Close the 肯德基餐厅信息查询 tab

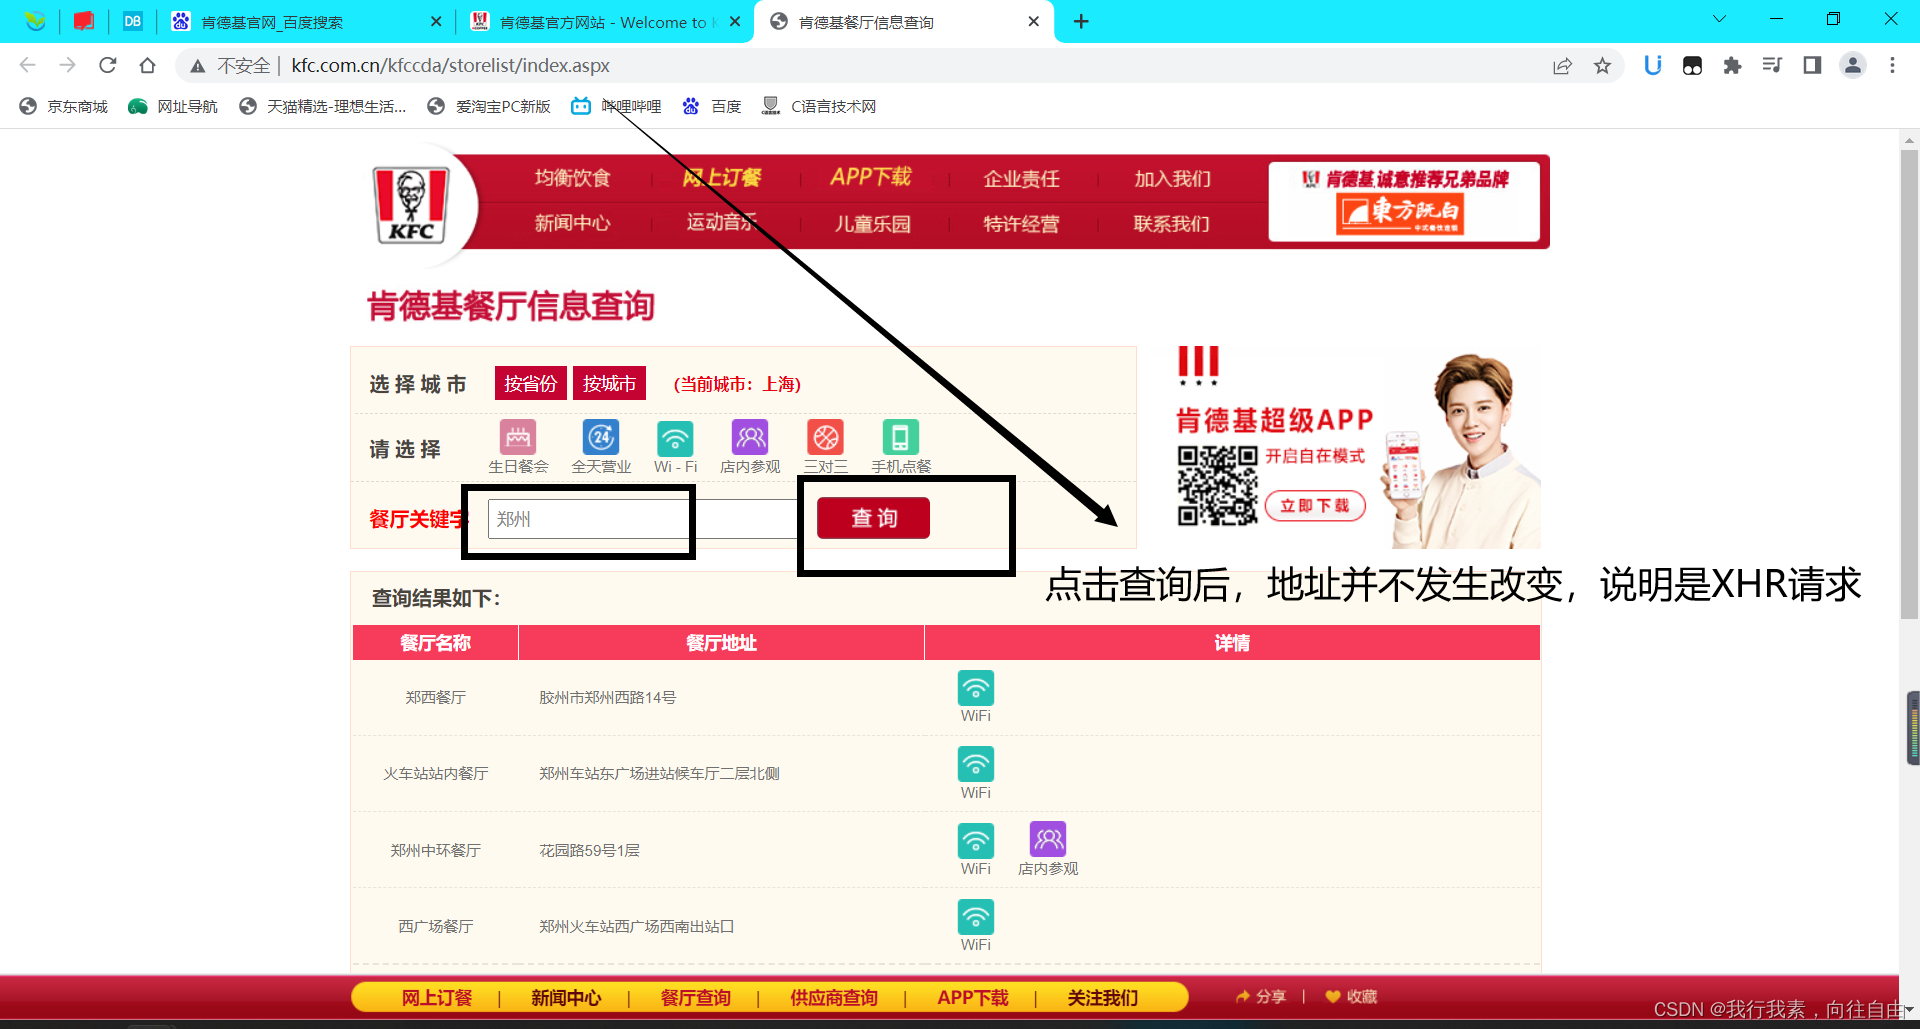pyautogui.click(x=1033, y=22)
